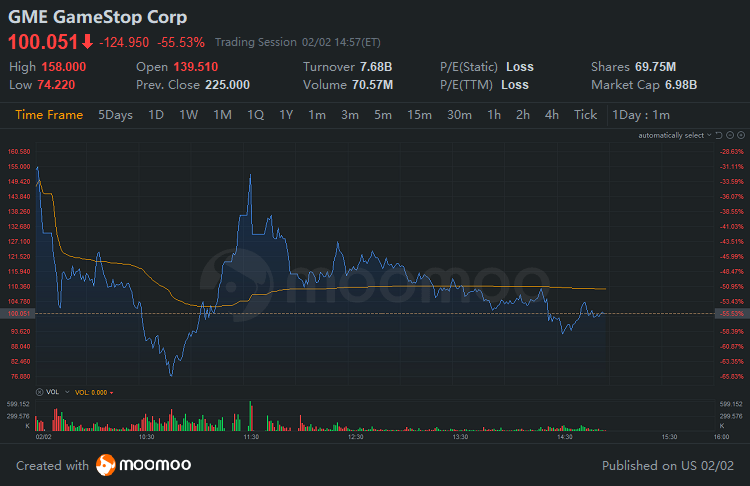This screenshot has height=486, width=750.
Task: Click the zoom in circle chart icon
Action: 741,135
